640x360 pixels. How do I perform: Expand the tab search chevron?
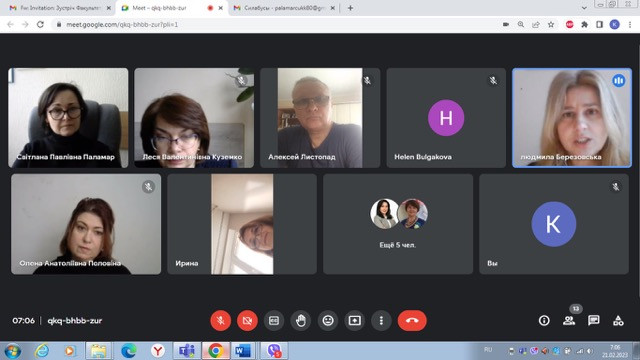(584, 8)
